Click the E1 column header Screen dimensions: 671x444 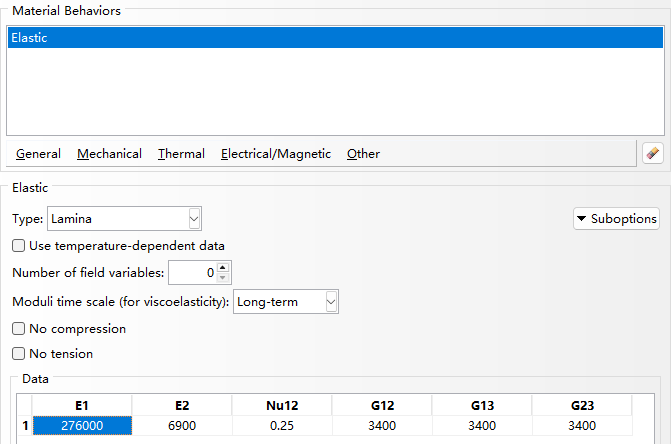[x=82, y=405]
